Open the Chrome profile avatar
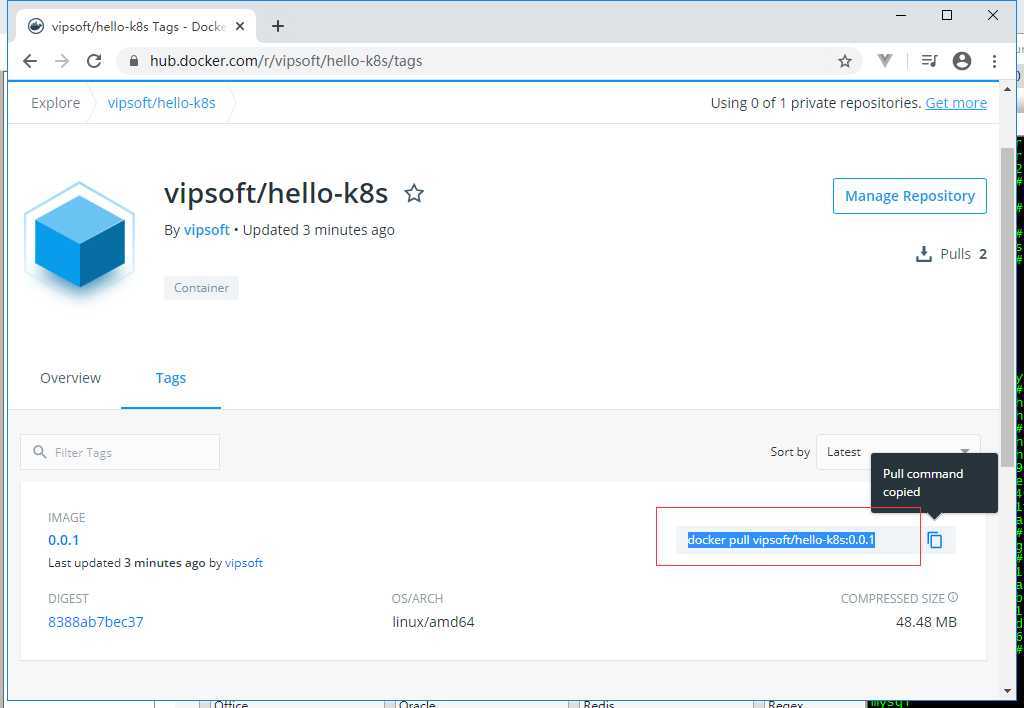 coord(962,61)
